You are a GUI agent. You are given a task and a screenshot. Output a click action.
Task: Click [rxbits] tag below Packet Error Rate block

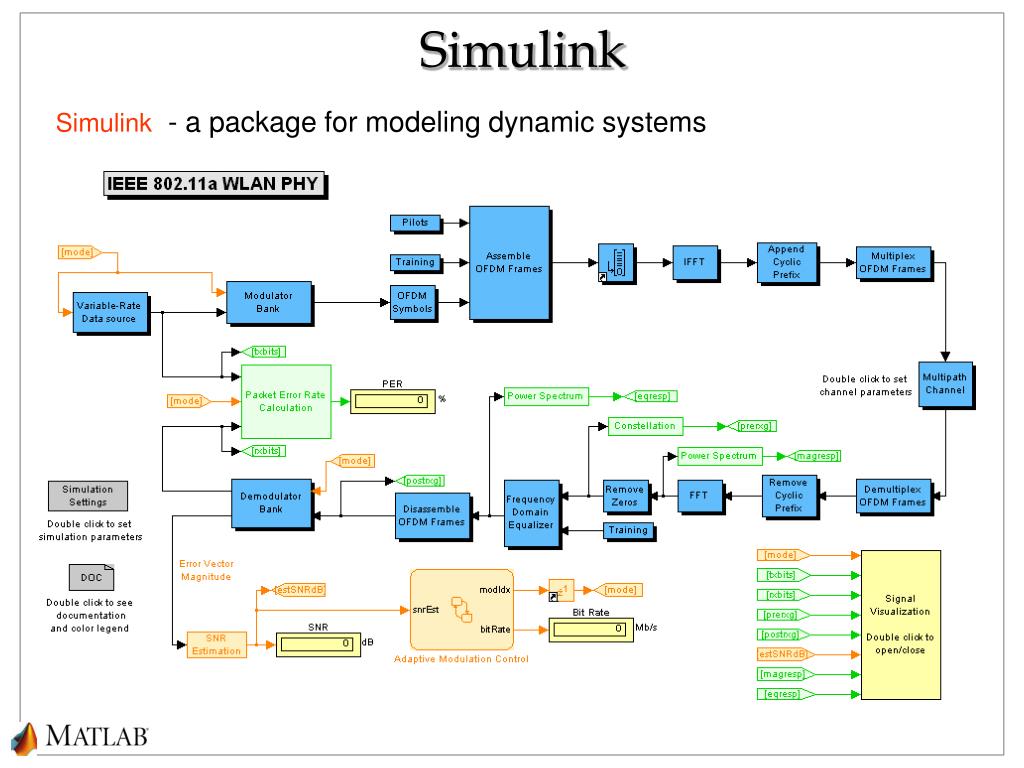point(264,451)
